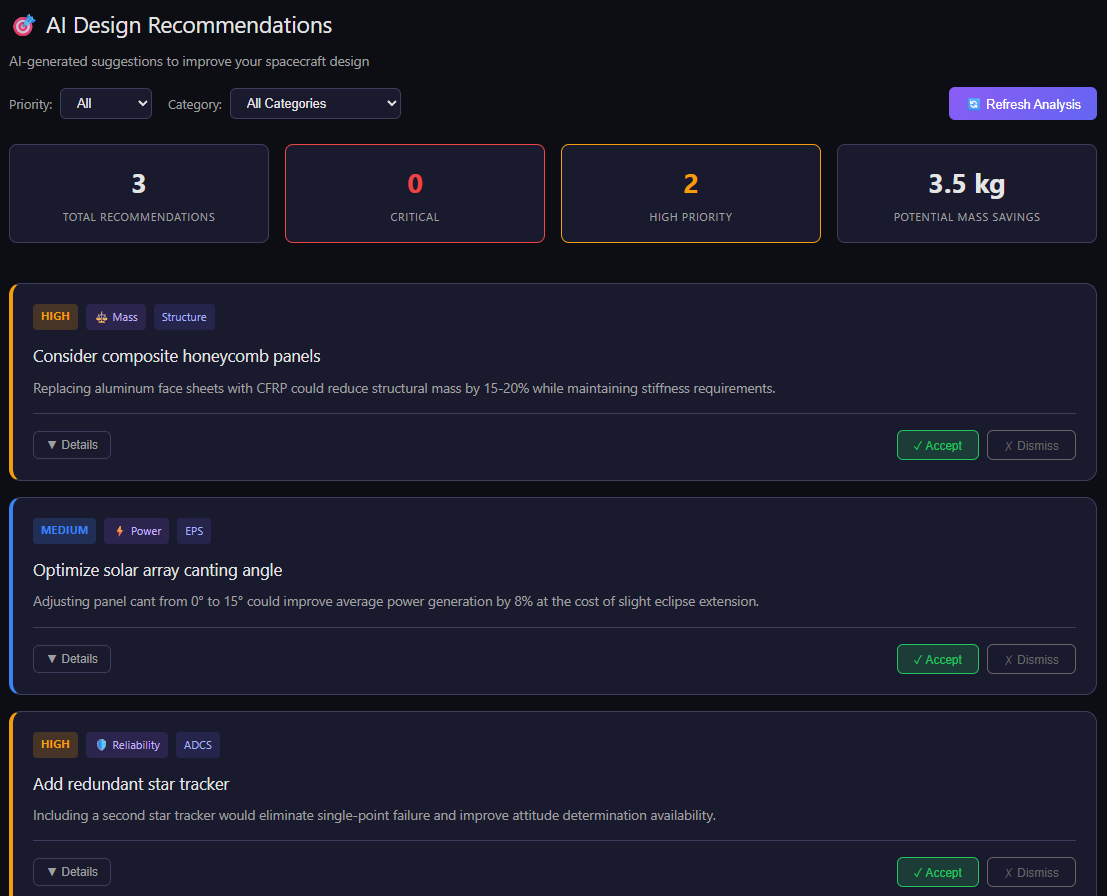Select the High Priority stat card
The image size is (1107, 896).
(x=691, y=194)
